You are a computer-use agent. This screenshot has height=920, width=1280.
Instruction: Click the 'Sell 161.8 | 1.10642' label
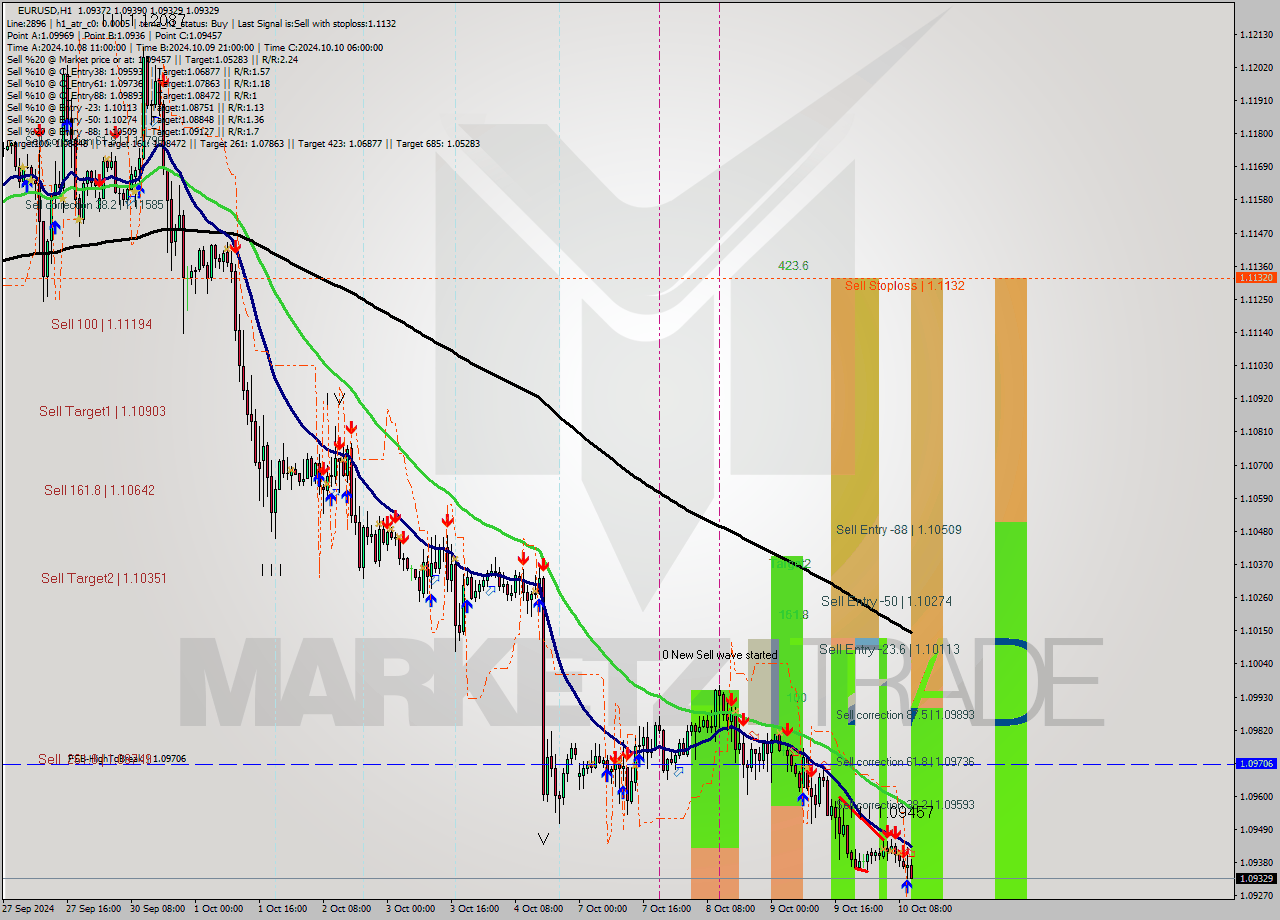(x=99, y=490)
